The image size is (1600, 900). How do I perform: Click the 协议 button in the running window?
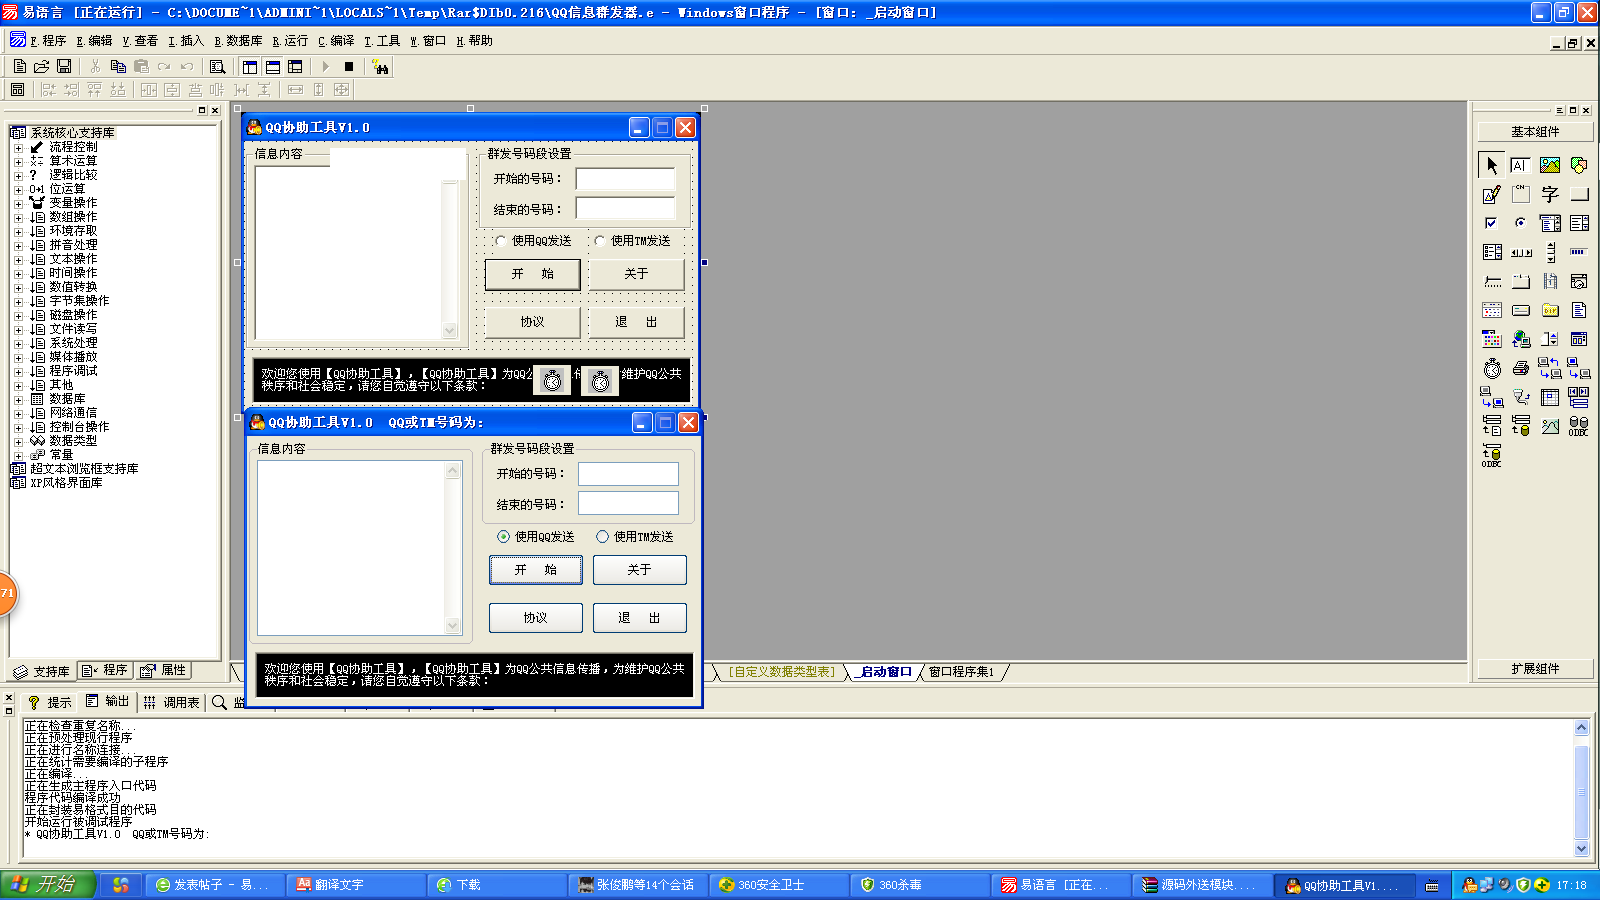pos(536,618)
